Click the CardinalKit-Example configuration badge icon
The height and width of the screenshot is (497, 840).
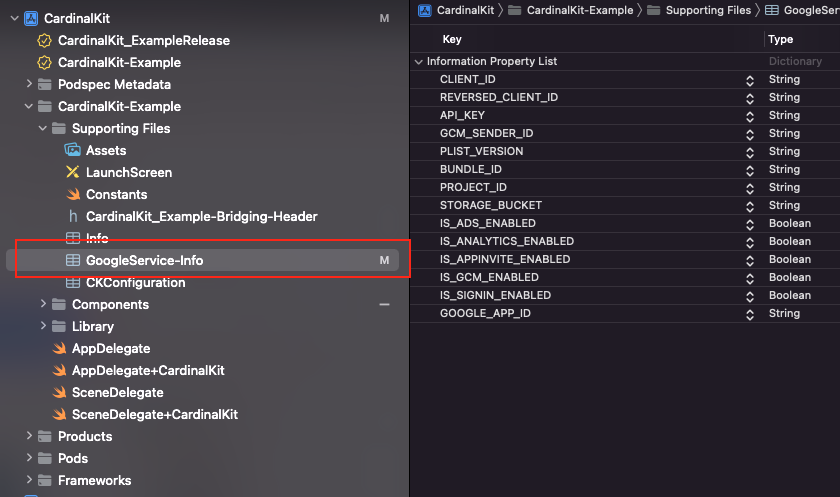coord(44,62)
